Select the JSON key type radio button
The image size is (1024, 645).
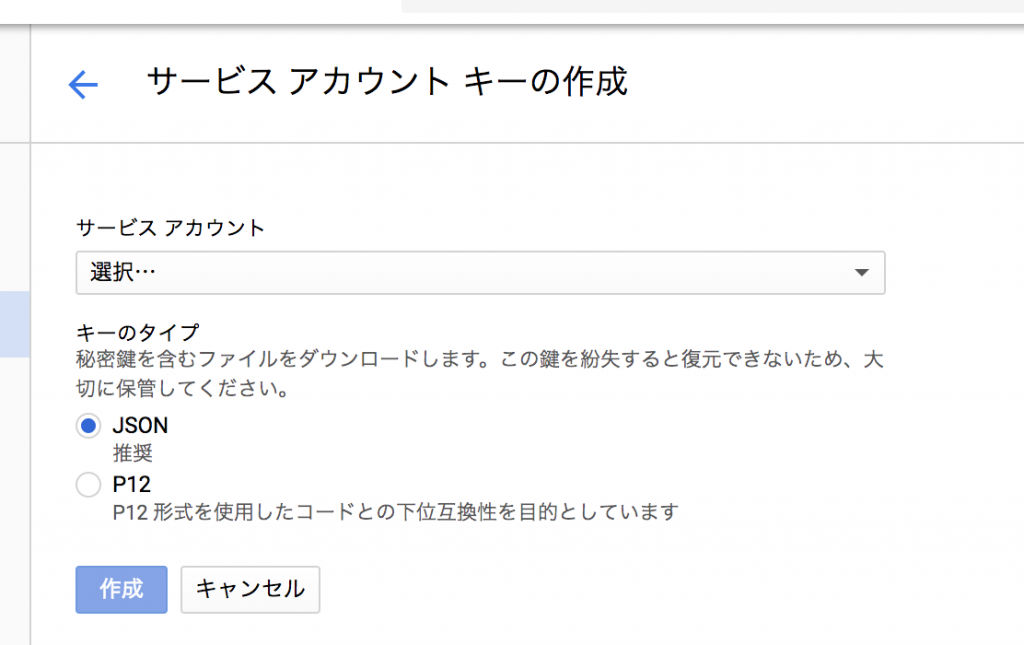[x=88, y=425]
